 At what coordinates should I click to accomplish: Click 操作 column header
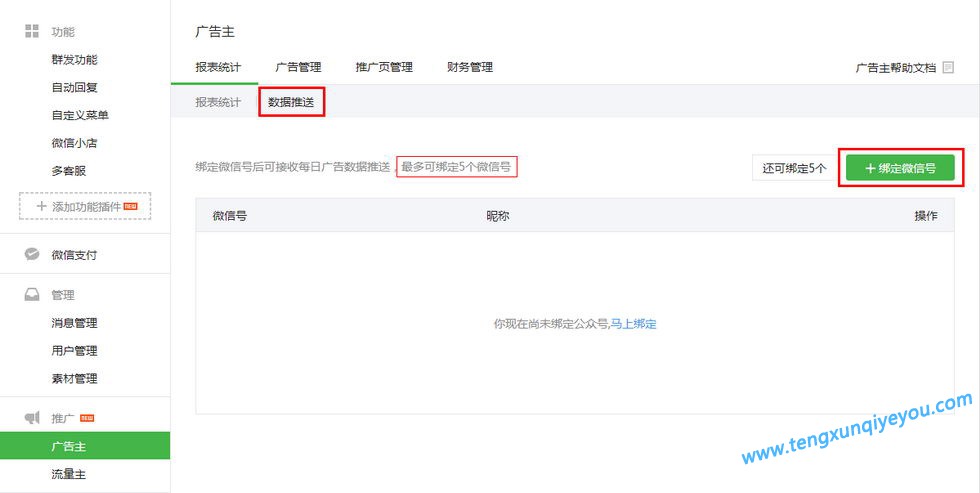pos(926,216)
